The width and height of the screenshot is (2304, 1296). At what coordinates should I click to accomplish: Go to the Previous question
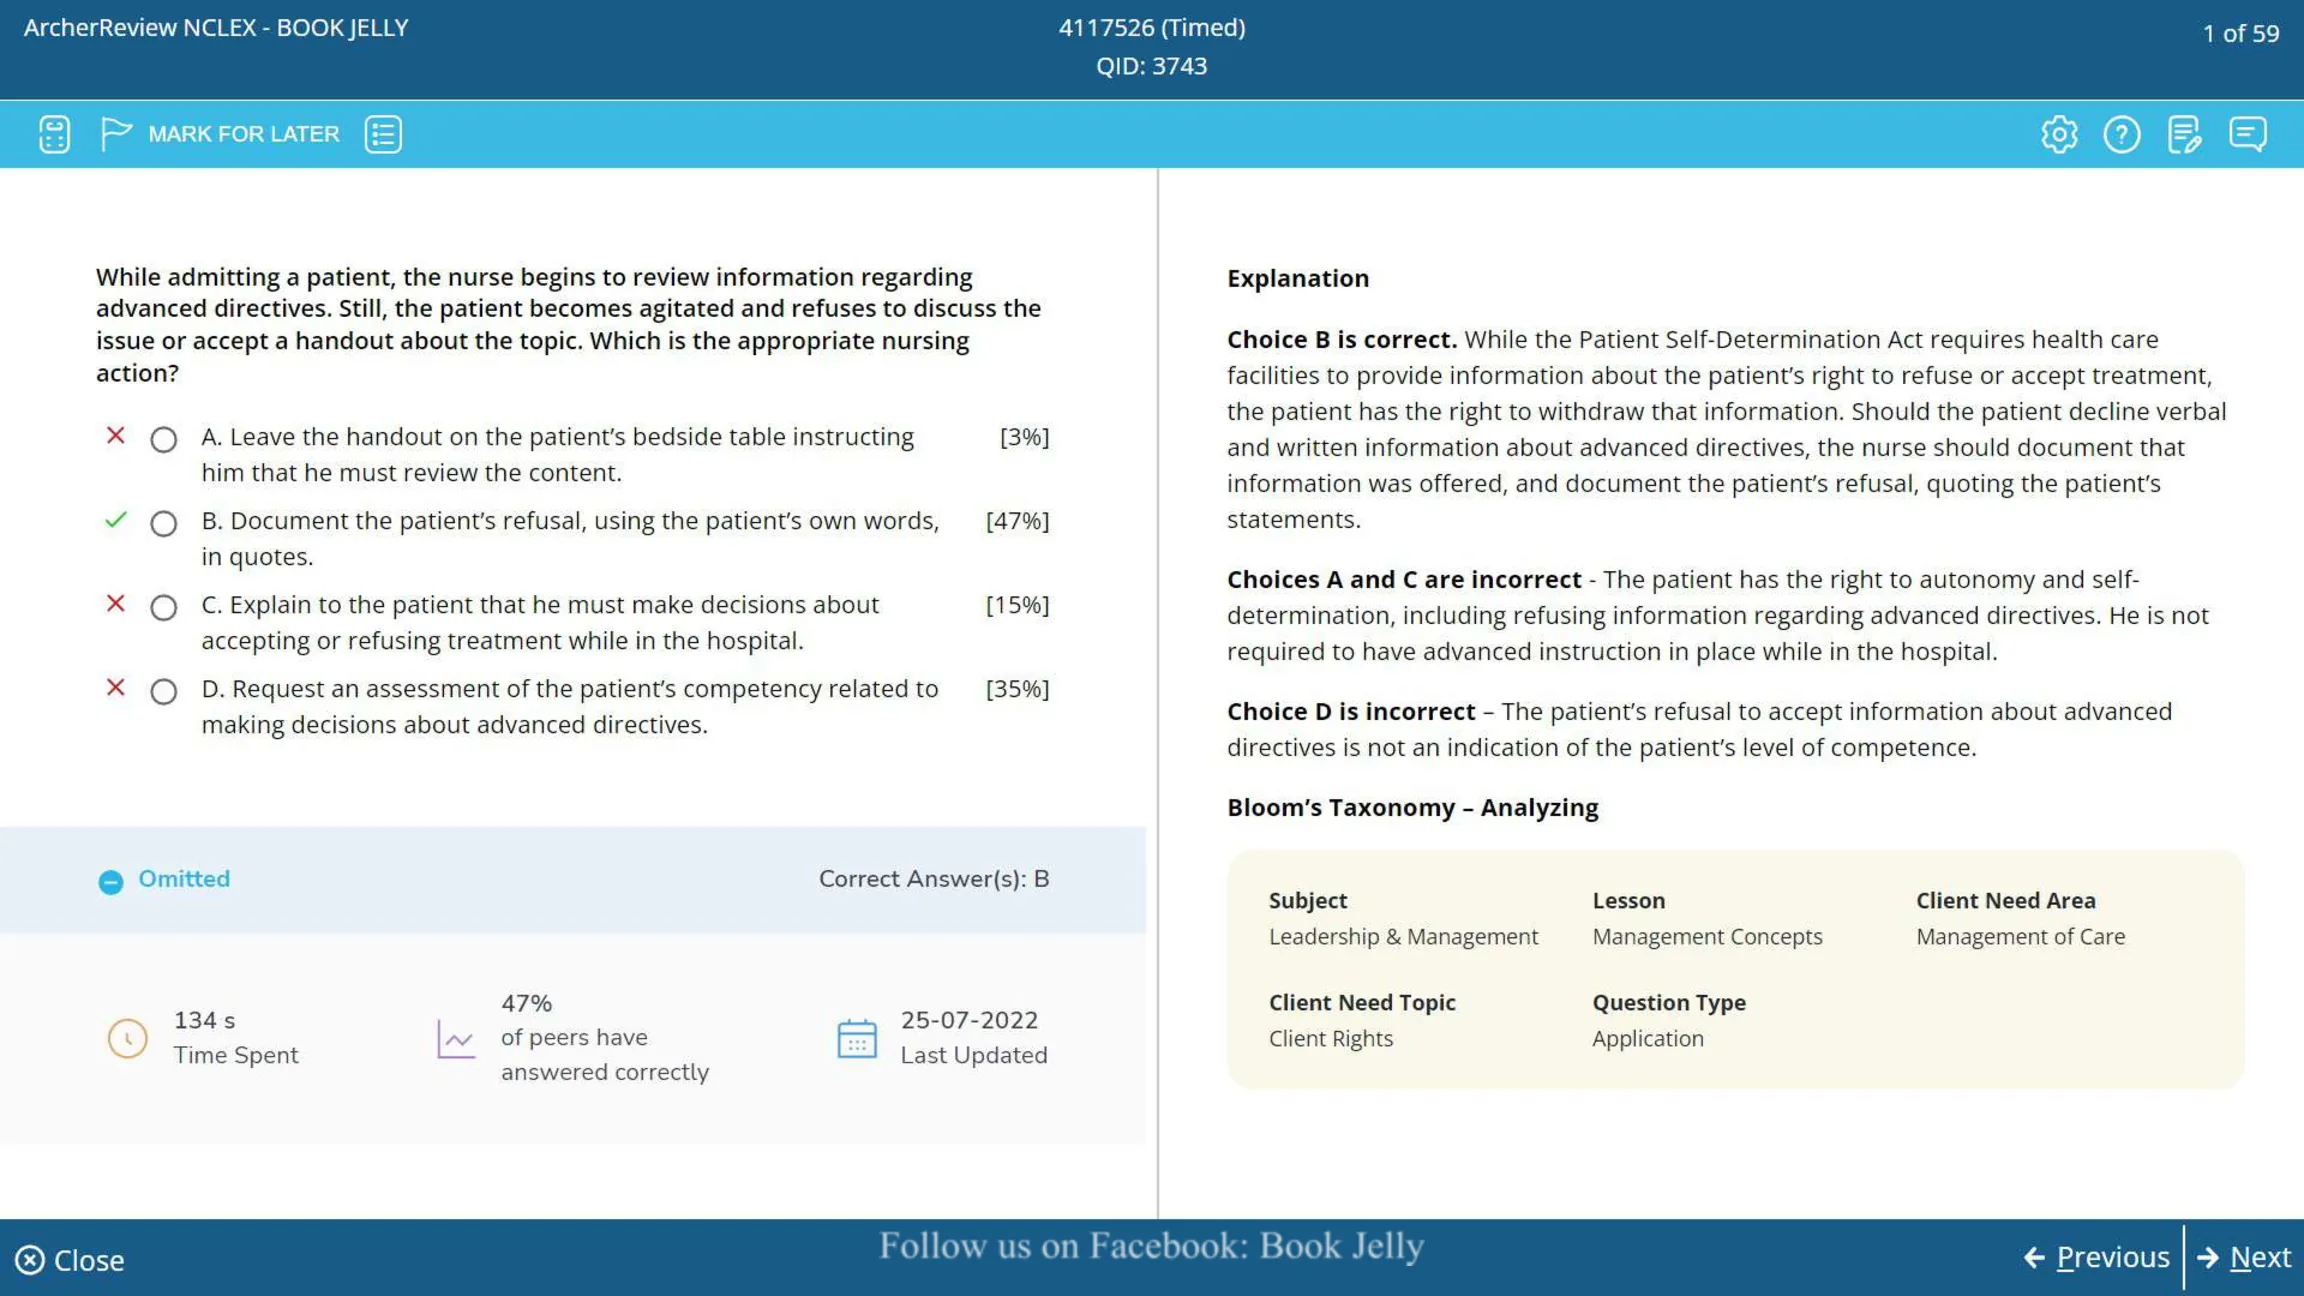[2097, 1257]
